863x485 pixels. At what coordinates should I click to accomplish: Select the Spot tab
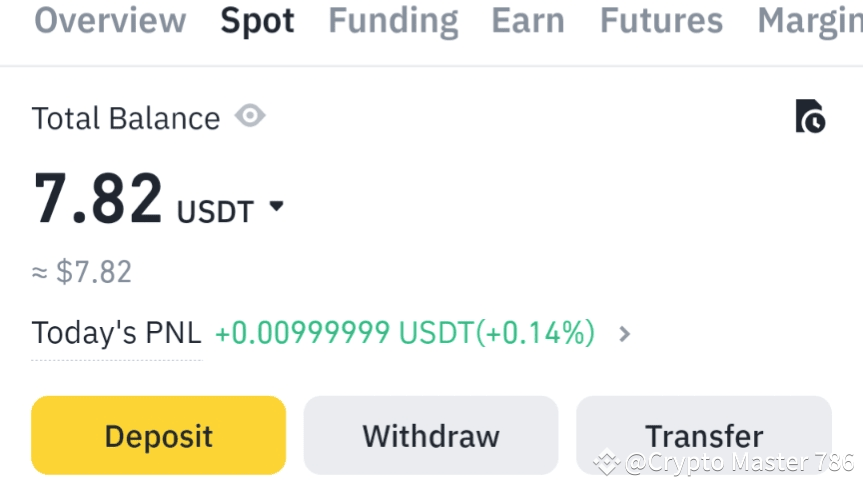coord(257,22)
